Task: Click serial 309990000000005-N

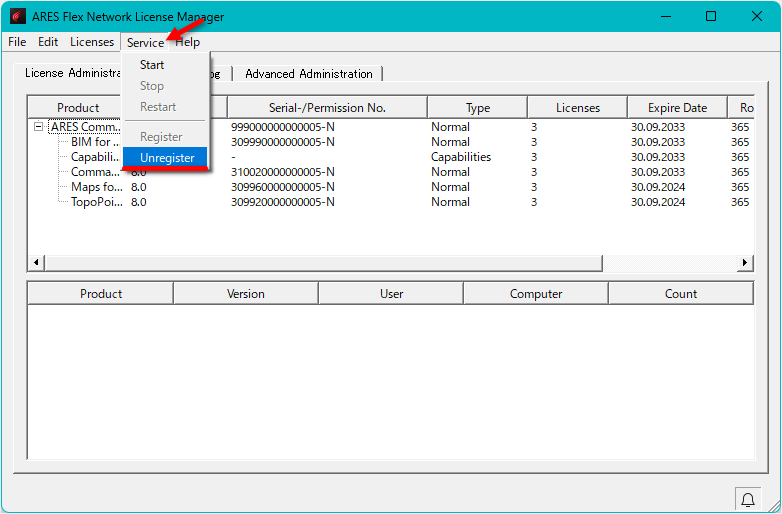Action: click(x=282, y=142)
